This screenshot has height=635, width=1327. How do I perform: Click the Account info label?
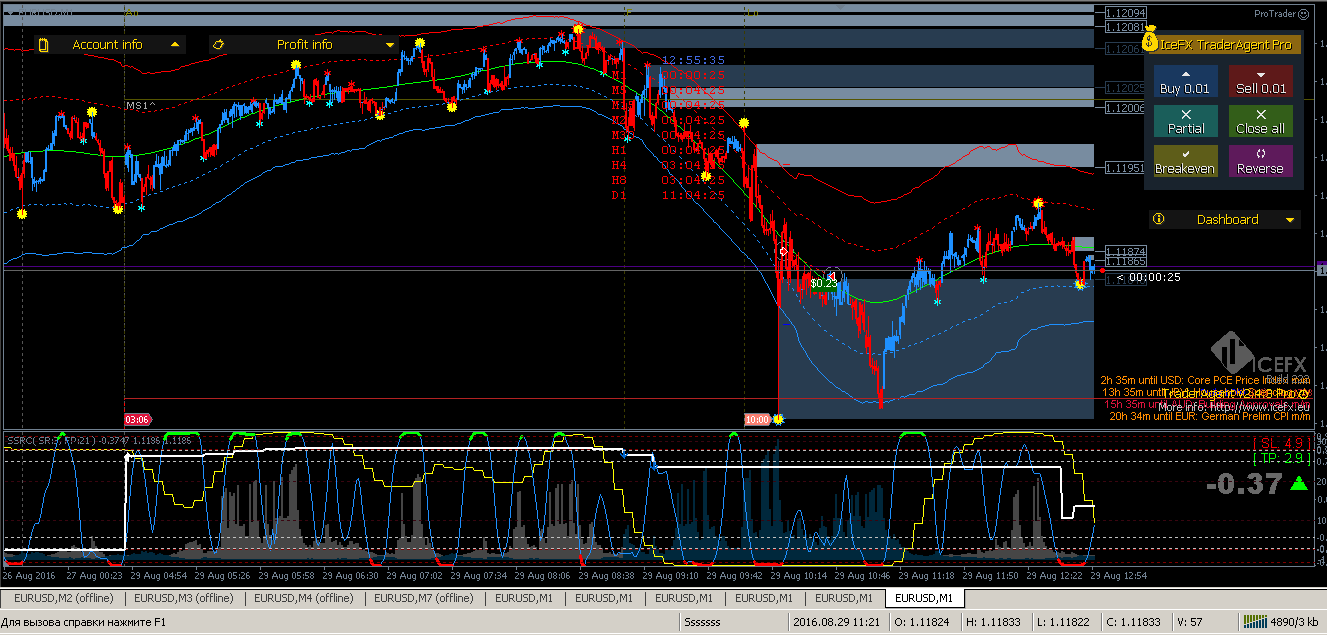(108, 44)
